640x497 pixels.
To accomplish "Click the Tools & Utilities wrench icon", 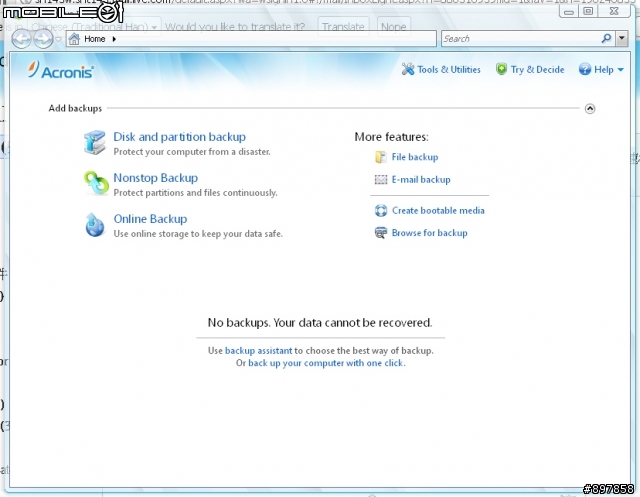I will [x=407, y=69].
